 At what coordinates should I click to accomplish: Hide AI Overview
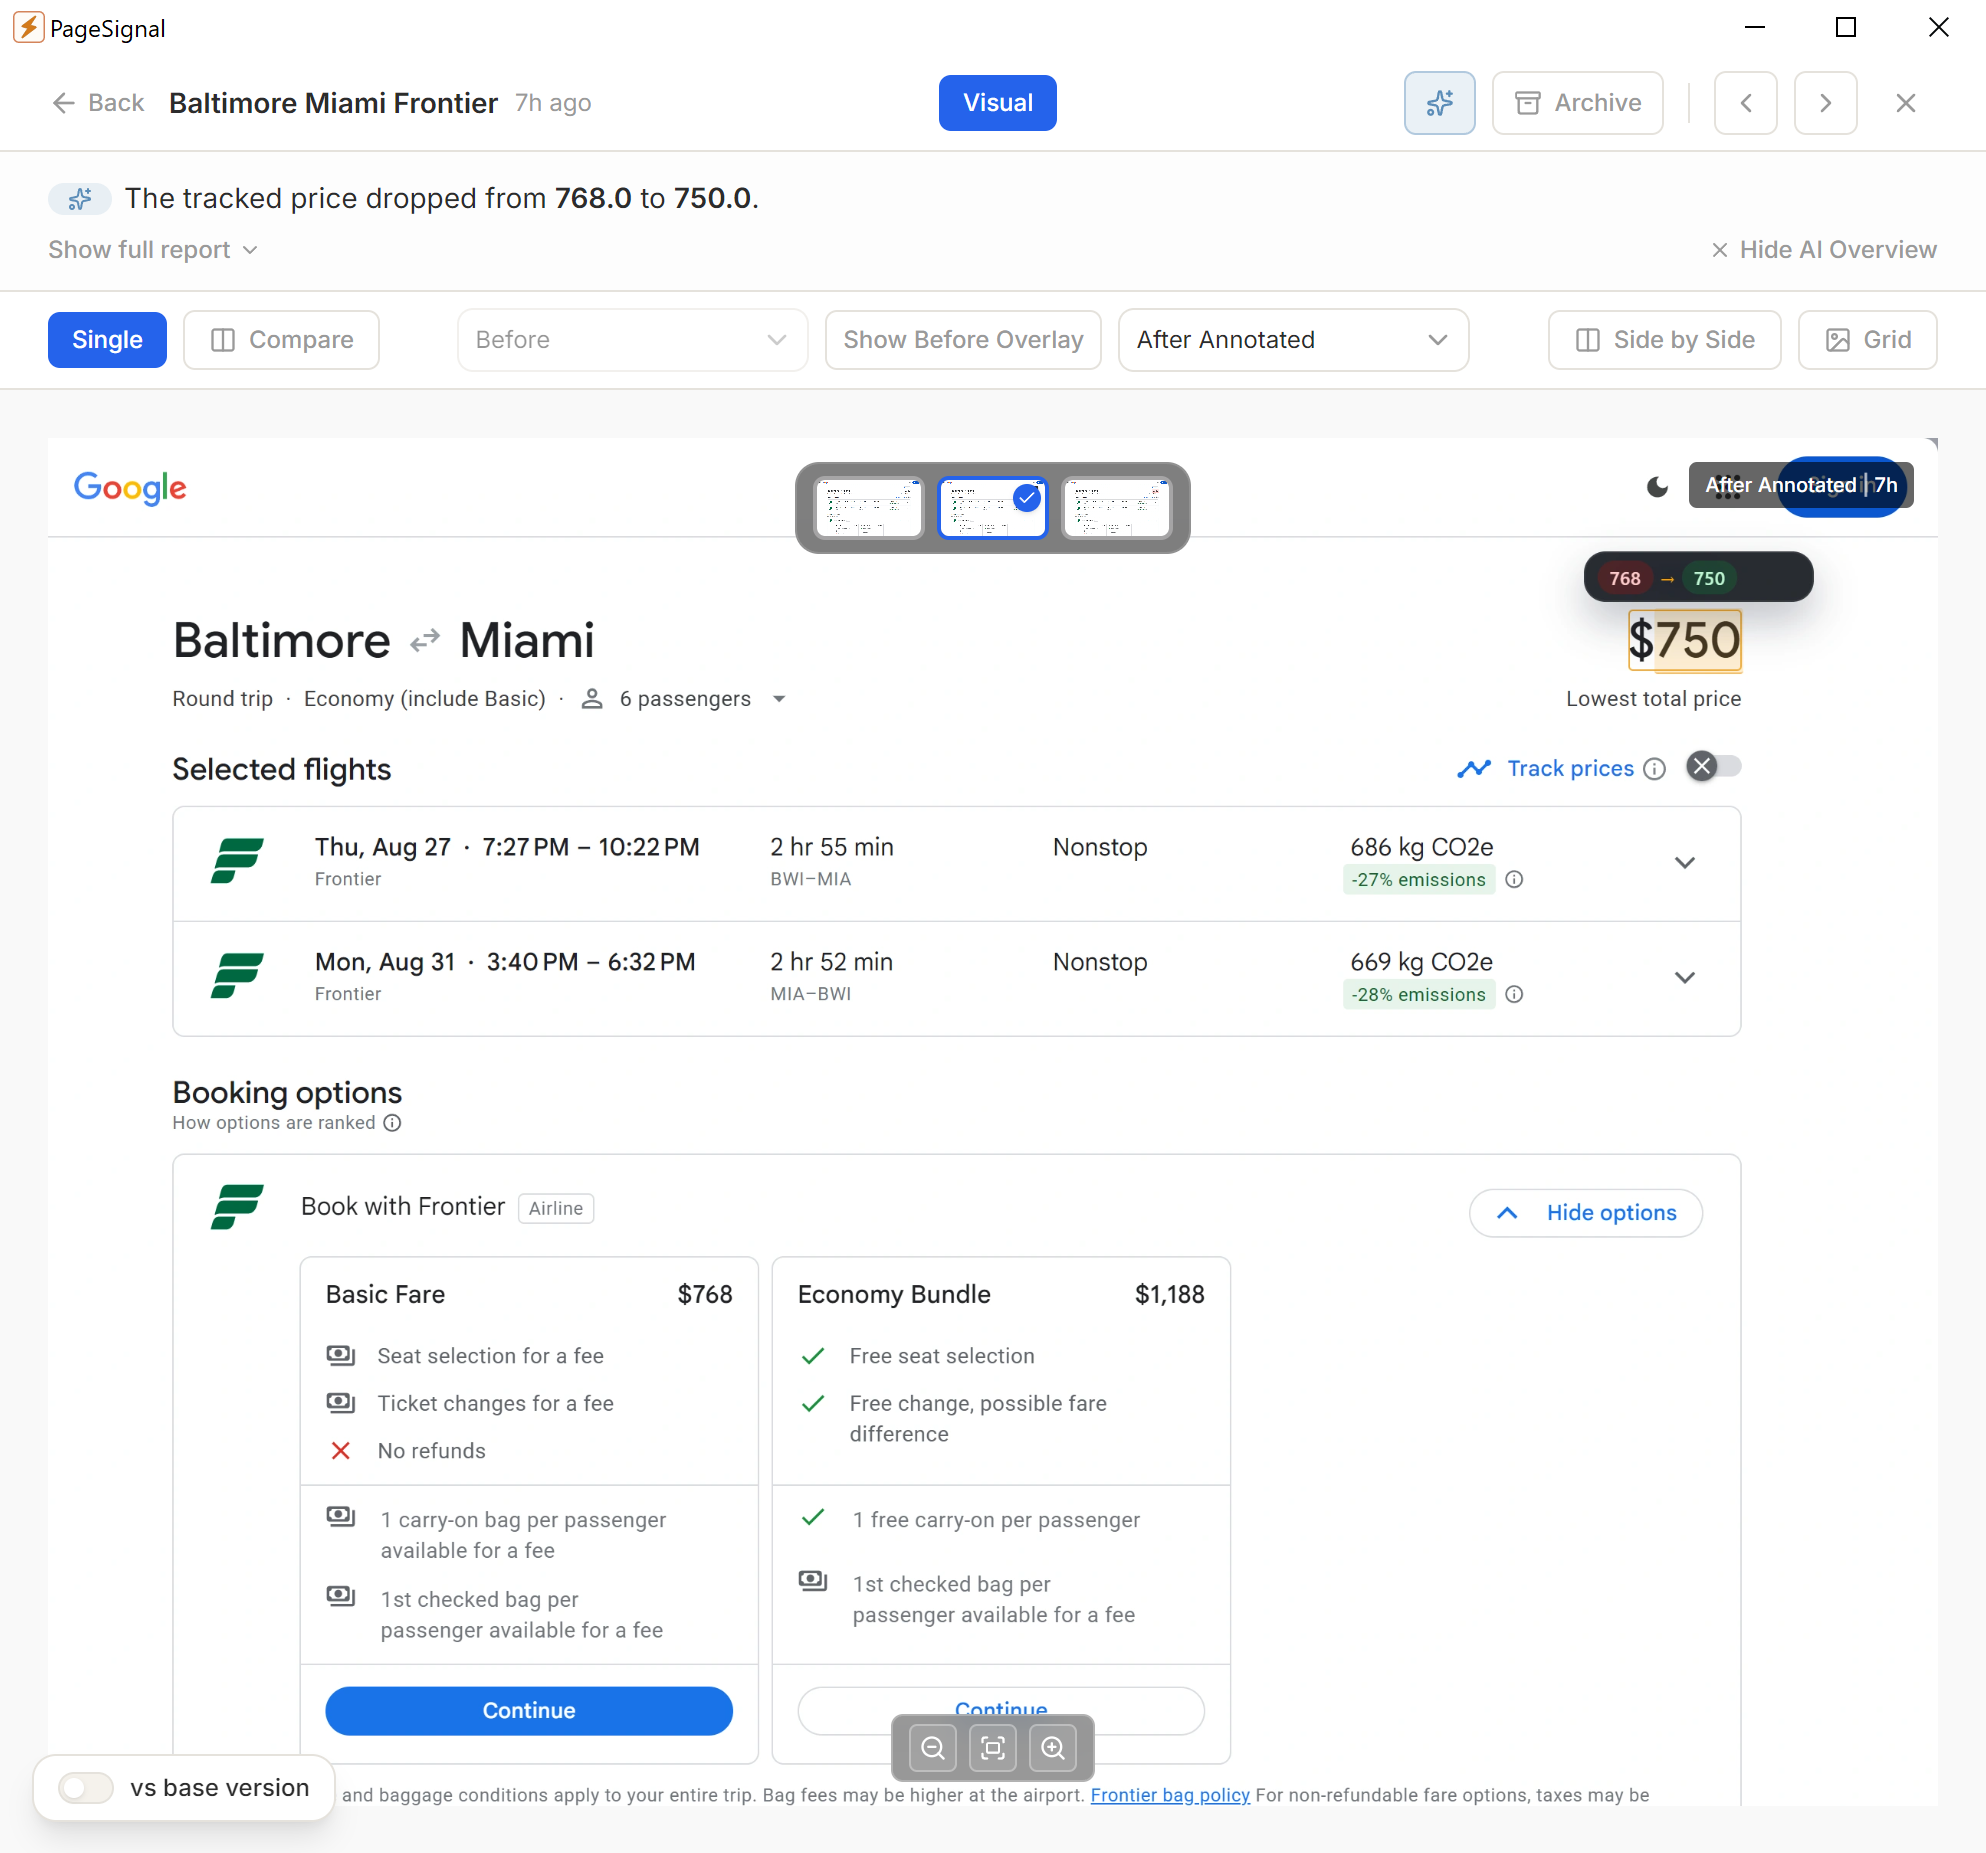click(1824, 250)
